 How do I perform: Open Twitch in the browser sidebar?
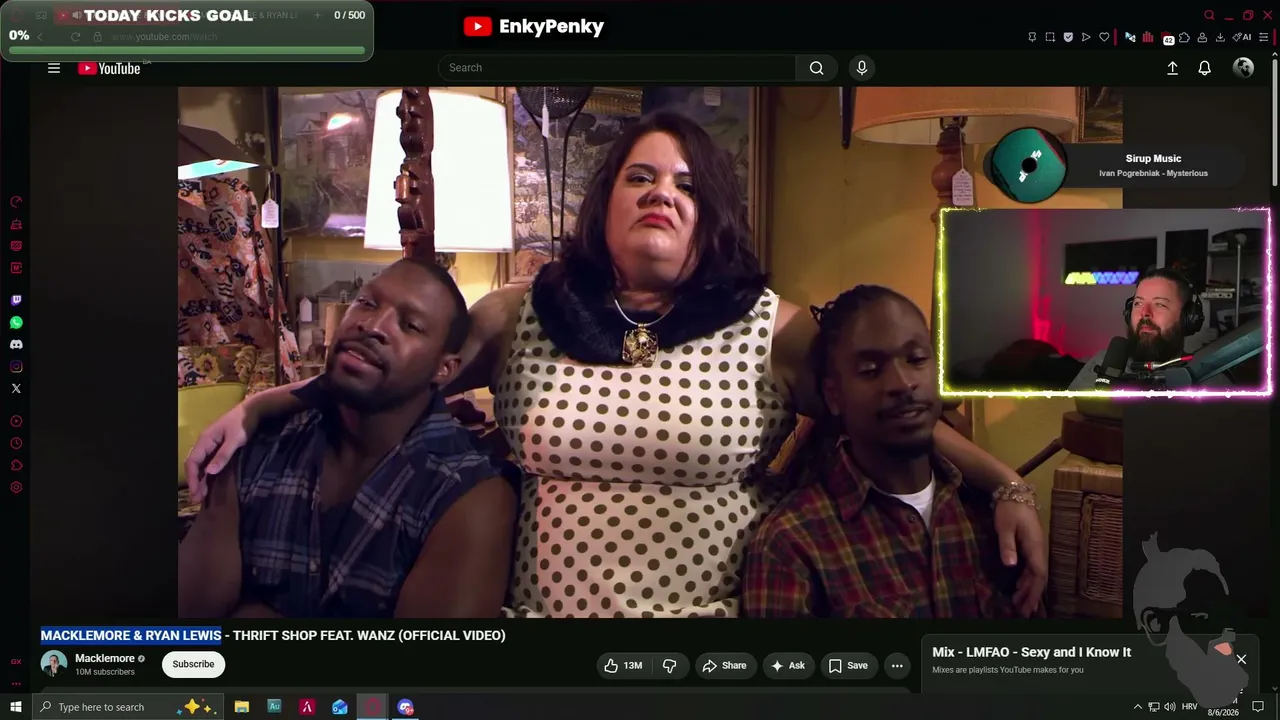coord(16,300)
